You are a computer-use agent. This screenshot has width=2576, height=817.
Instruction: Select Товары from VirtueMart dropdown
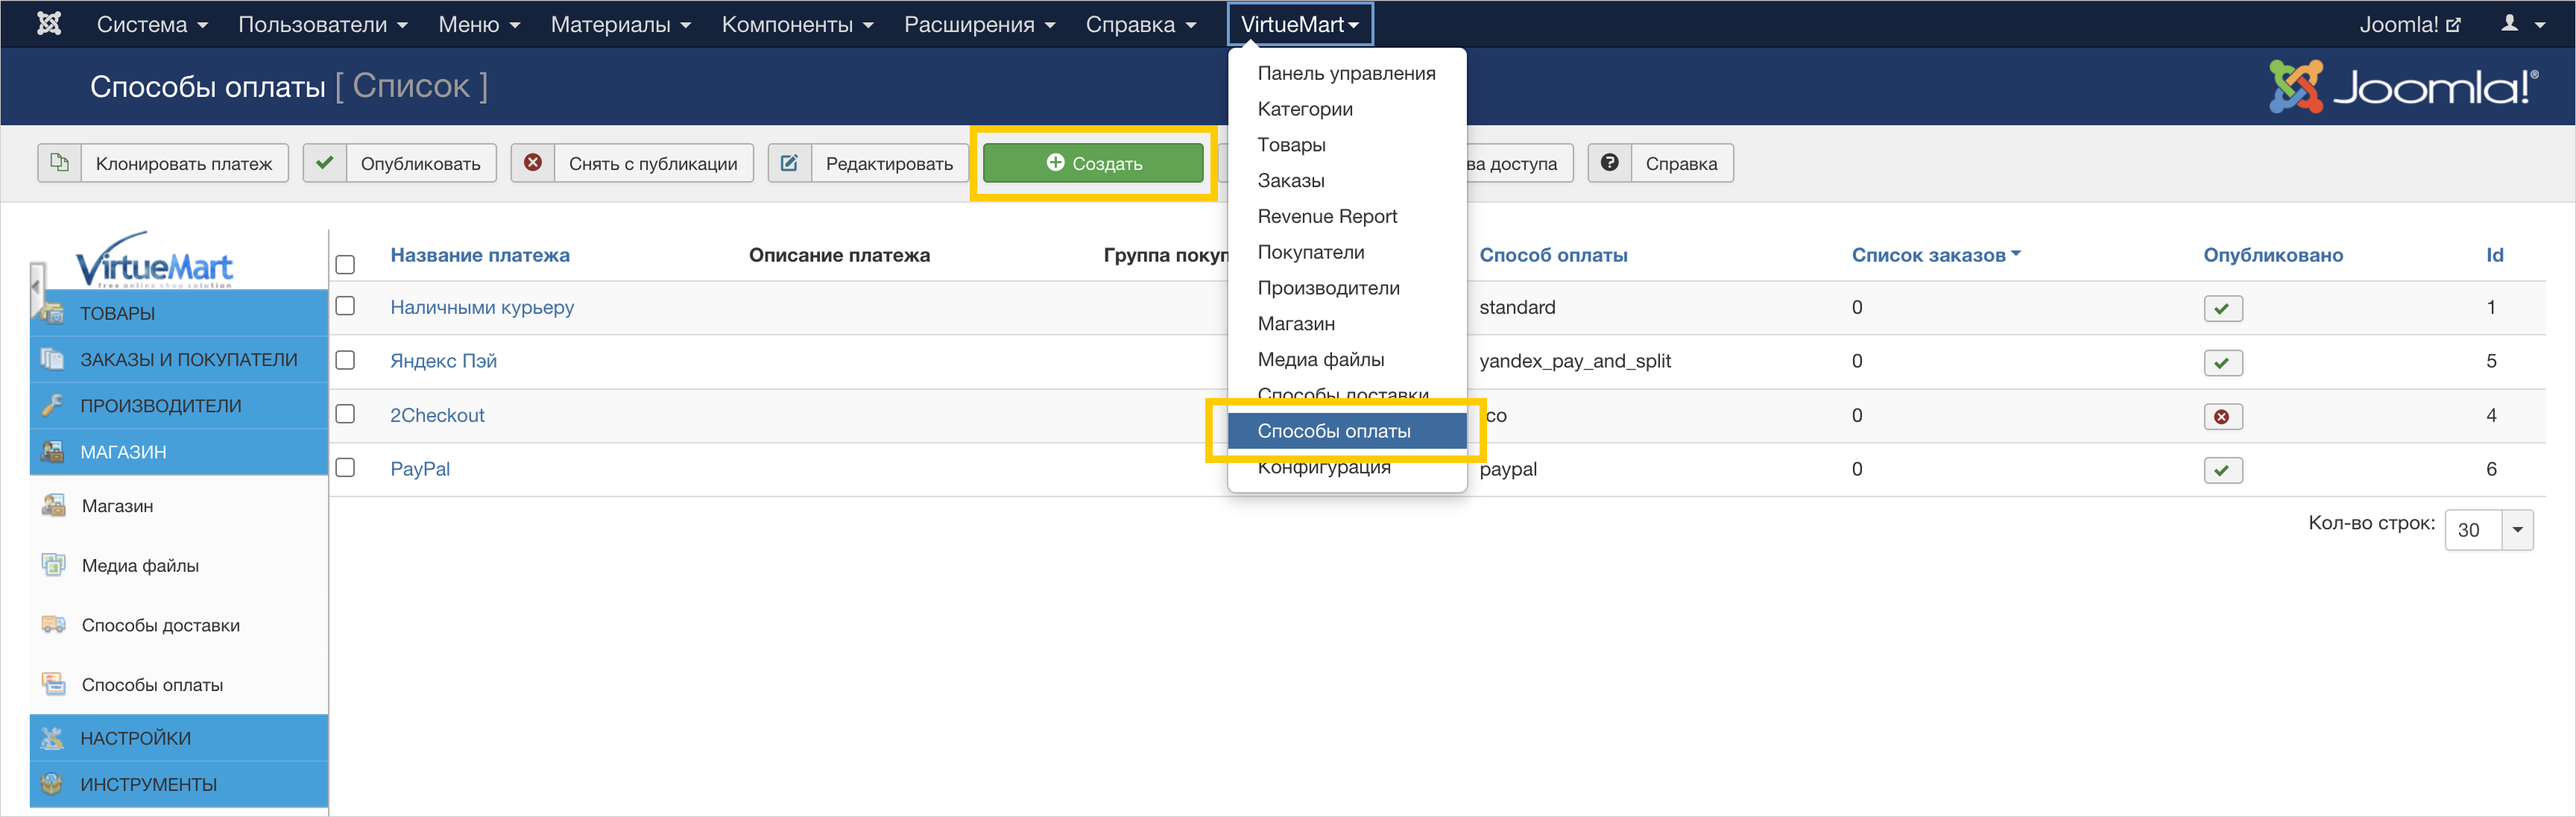click(1291, 145)
